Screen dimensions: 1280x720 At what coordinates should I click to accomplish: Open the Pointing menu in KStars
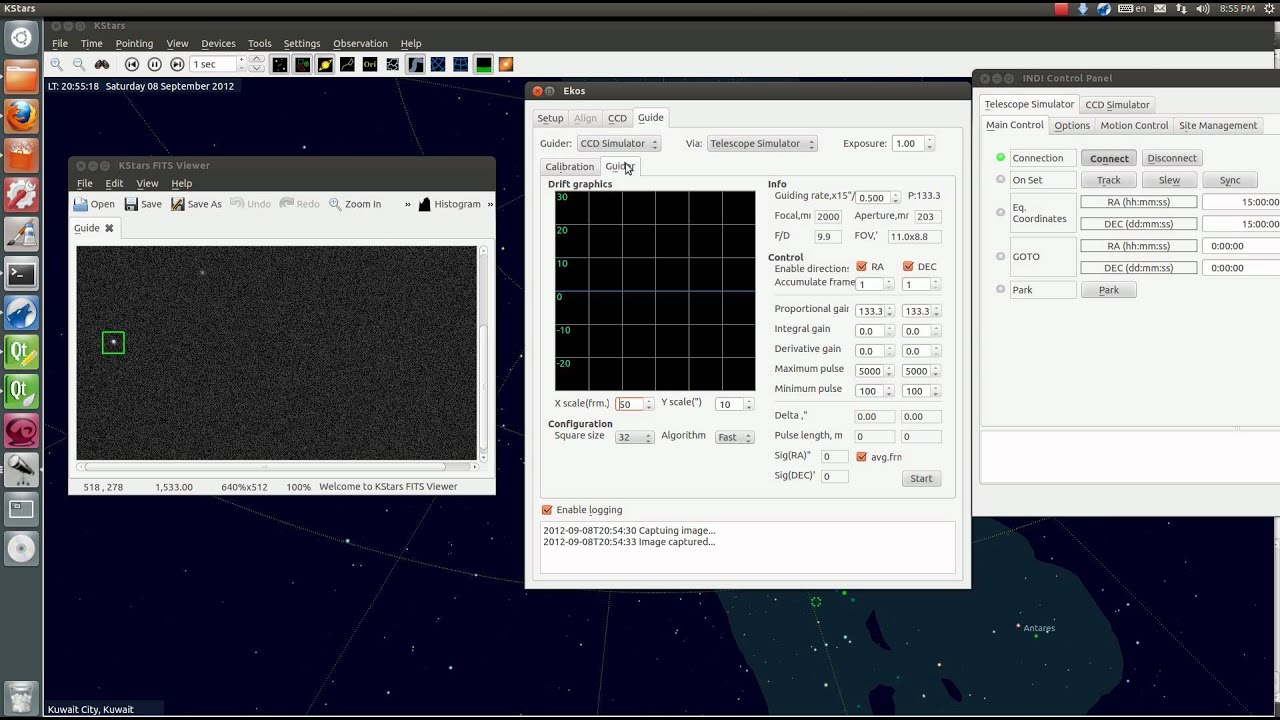(x=134, y=44)
